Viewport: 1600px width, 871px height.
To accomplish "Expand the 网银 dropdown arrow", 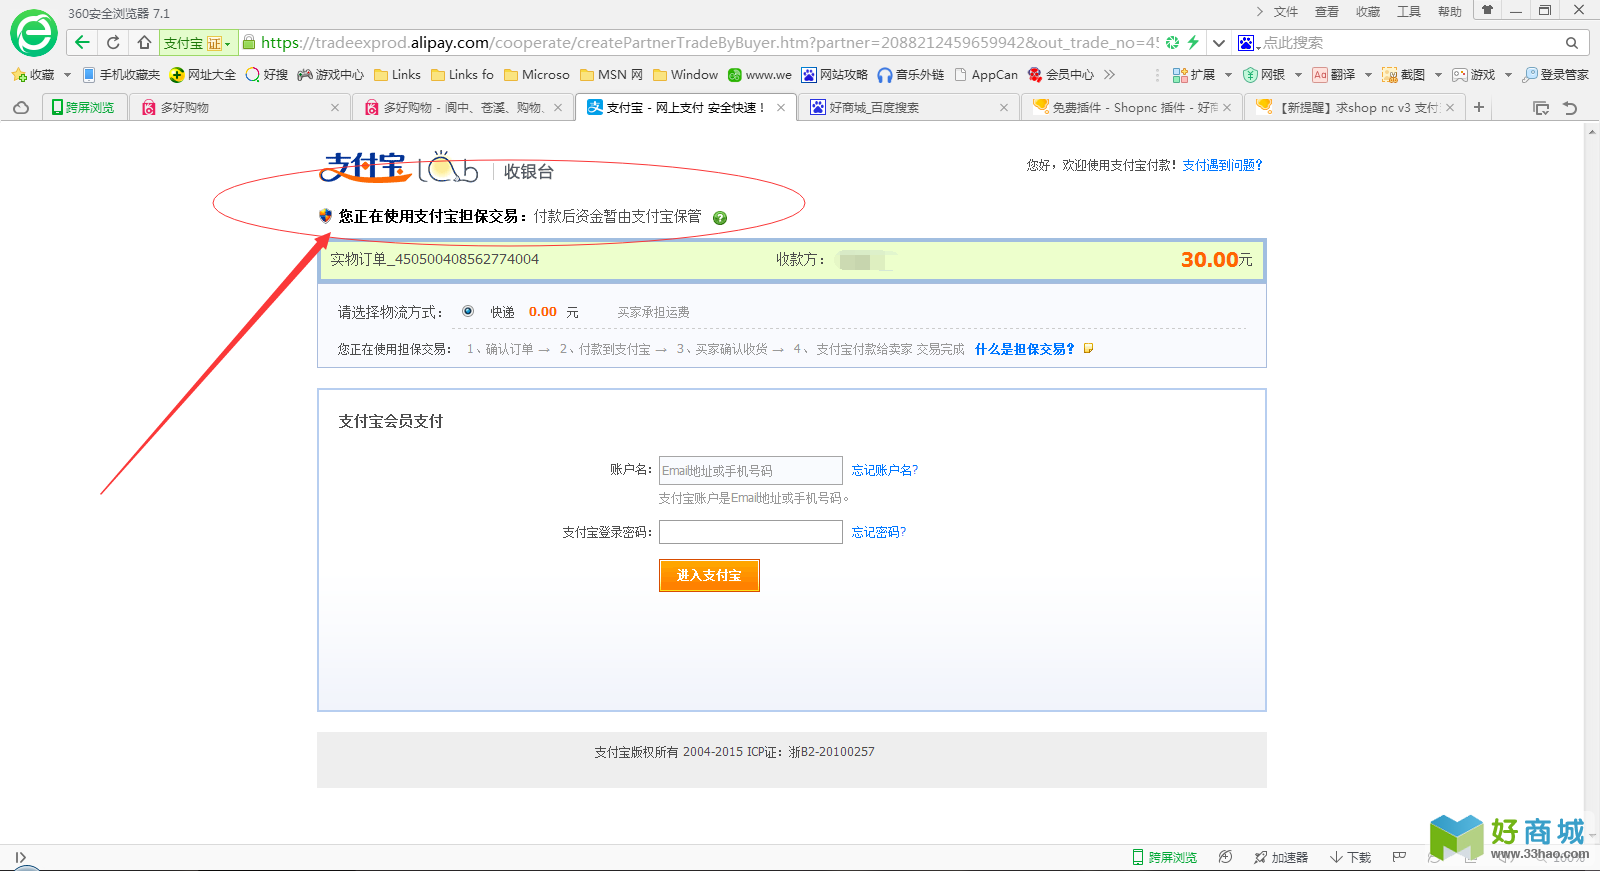I will click(1298, 75).
